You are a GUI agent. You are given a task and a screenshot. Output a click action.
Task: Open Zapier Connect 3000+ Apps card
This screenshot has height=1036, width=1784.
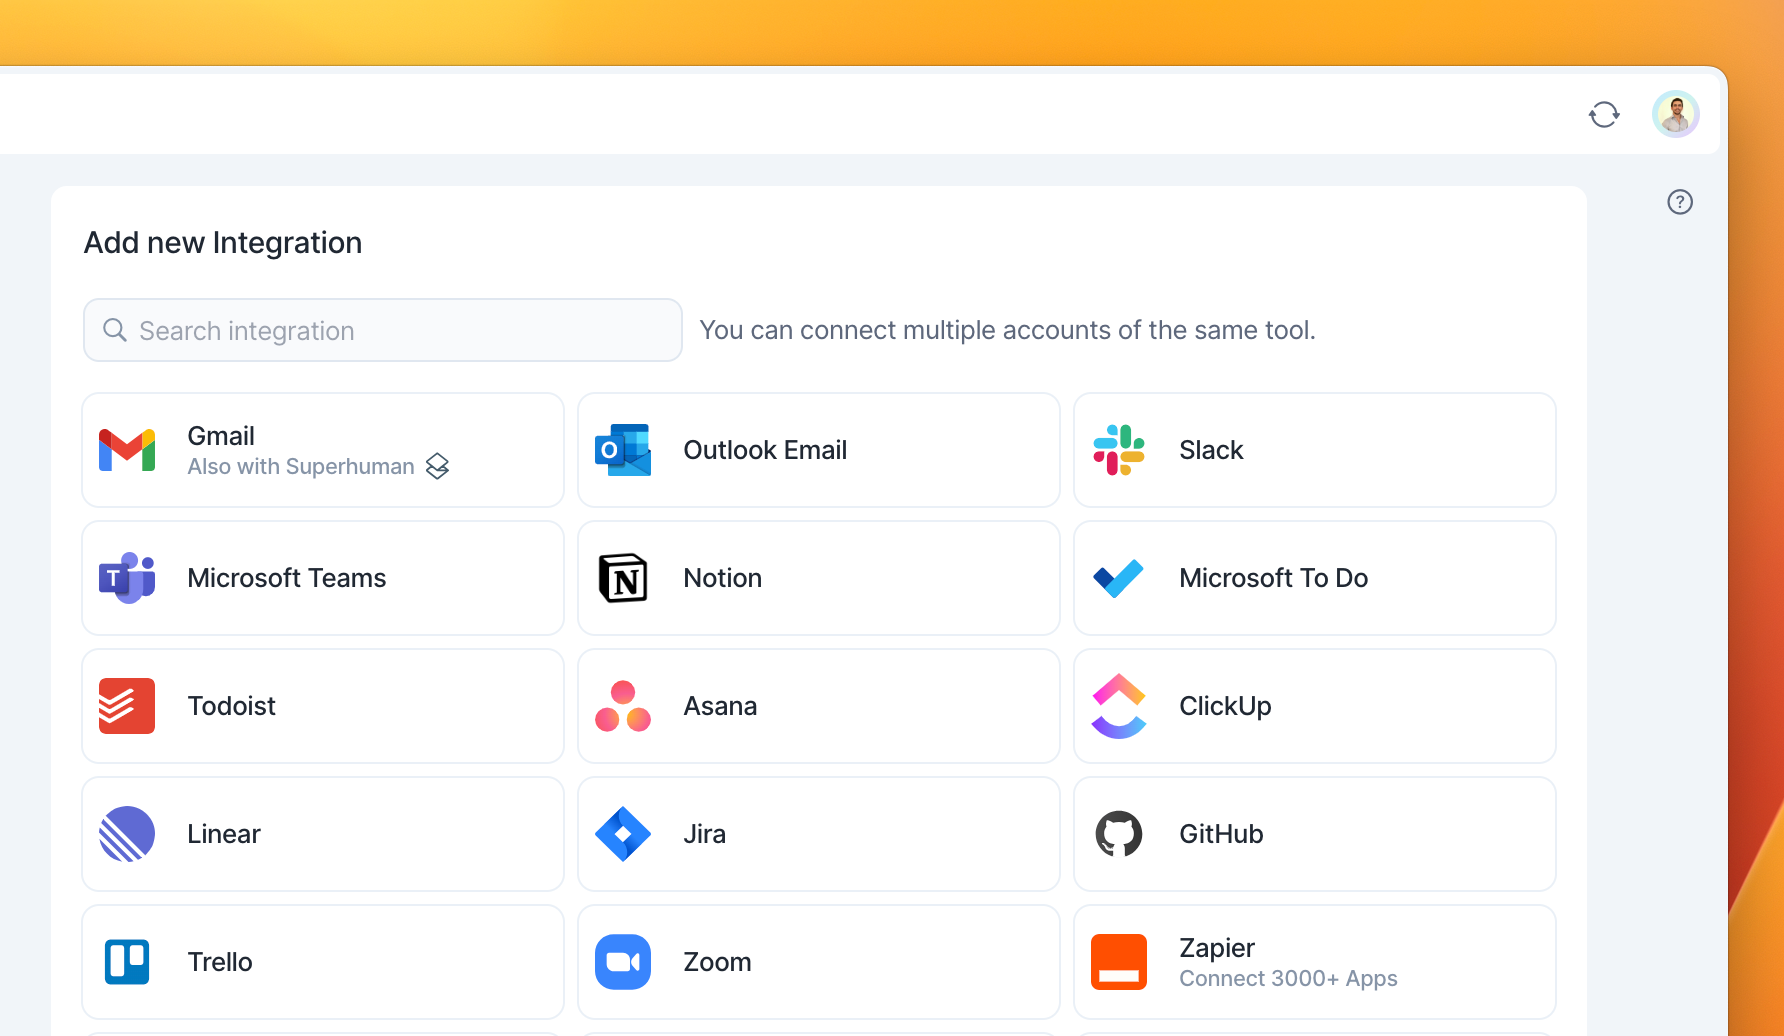click(1314, 962)
